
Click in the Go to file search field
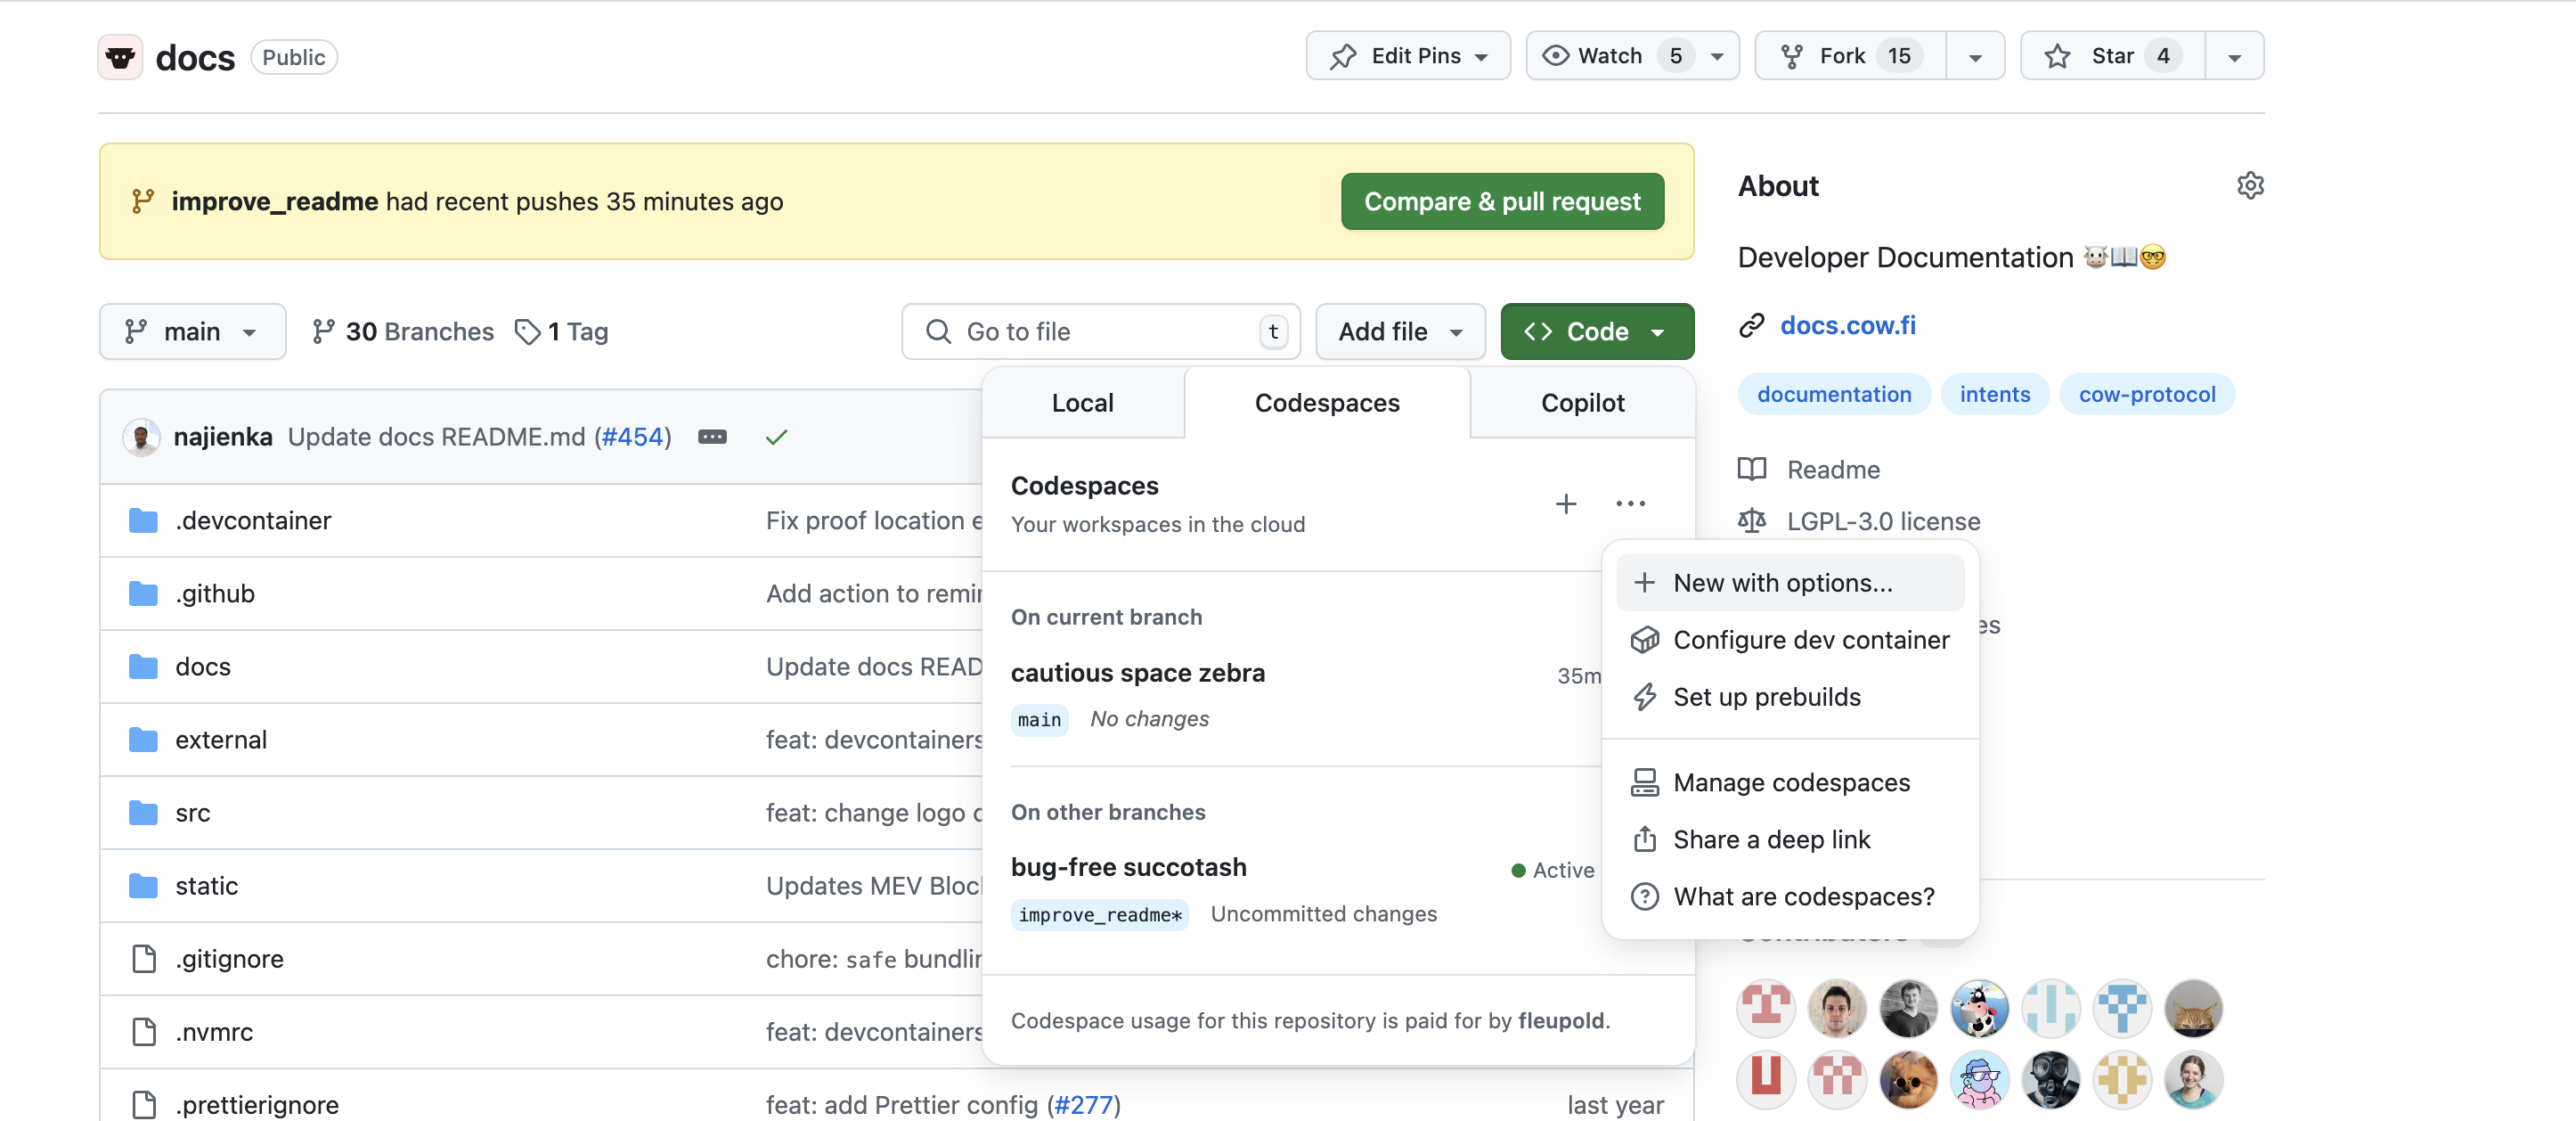(x=1100, y=332)
